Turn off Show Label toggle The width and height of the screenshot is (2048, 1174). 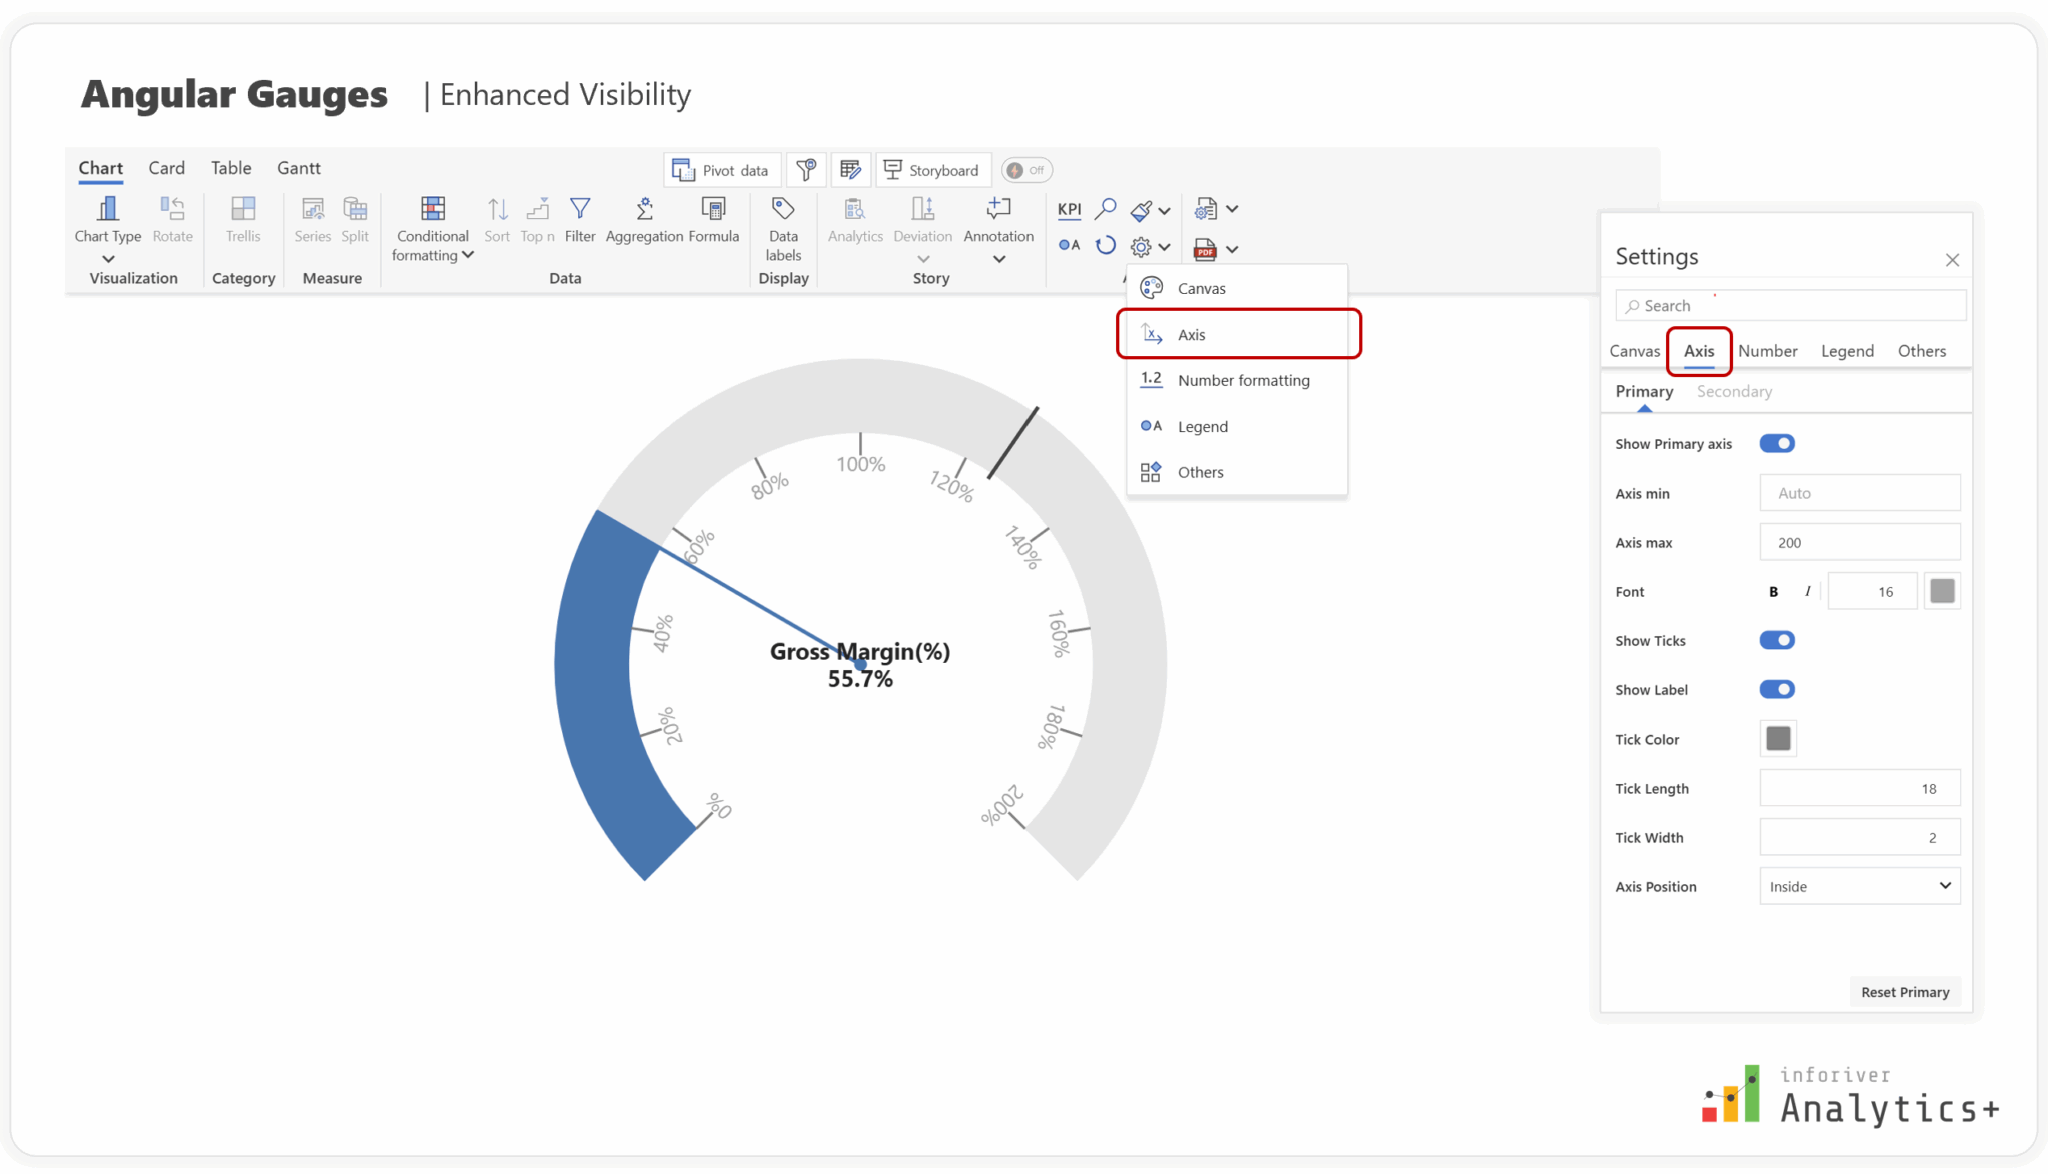point(1776,689)
